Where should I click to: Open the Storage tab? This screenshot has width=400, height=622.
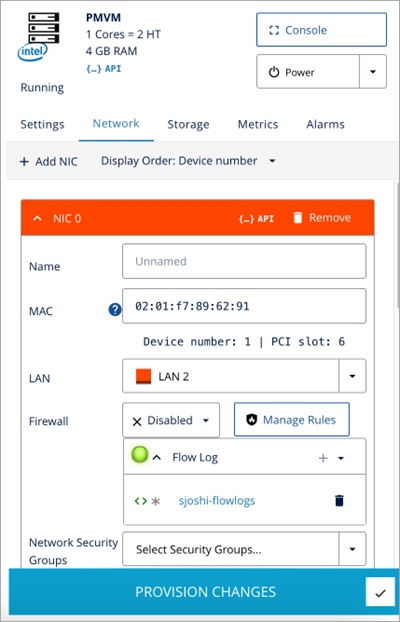click(x=188, y=124)
